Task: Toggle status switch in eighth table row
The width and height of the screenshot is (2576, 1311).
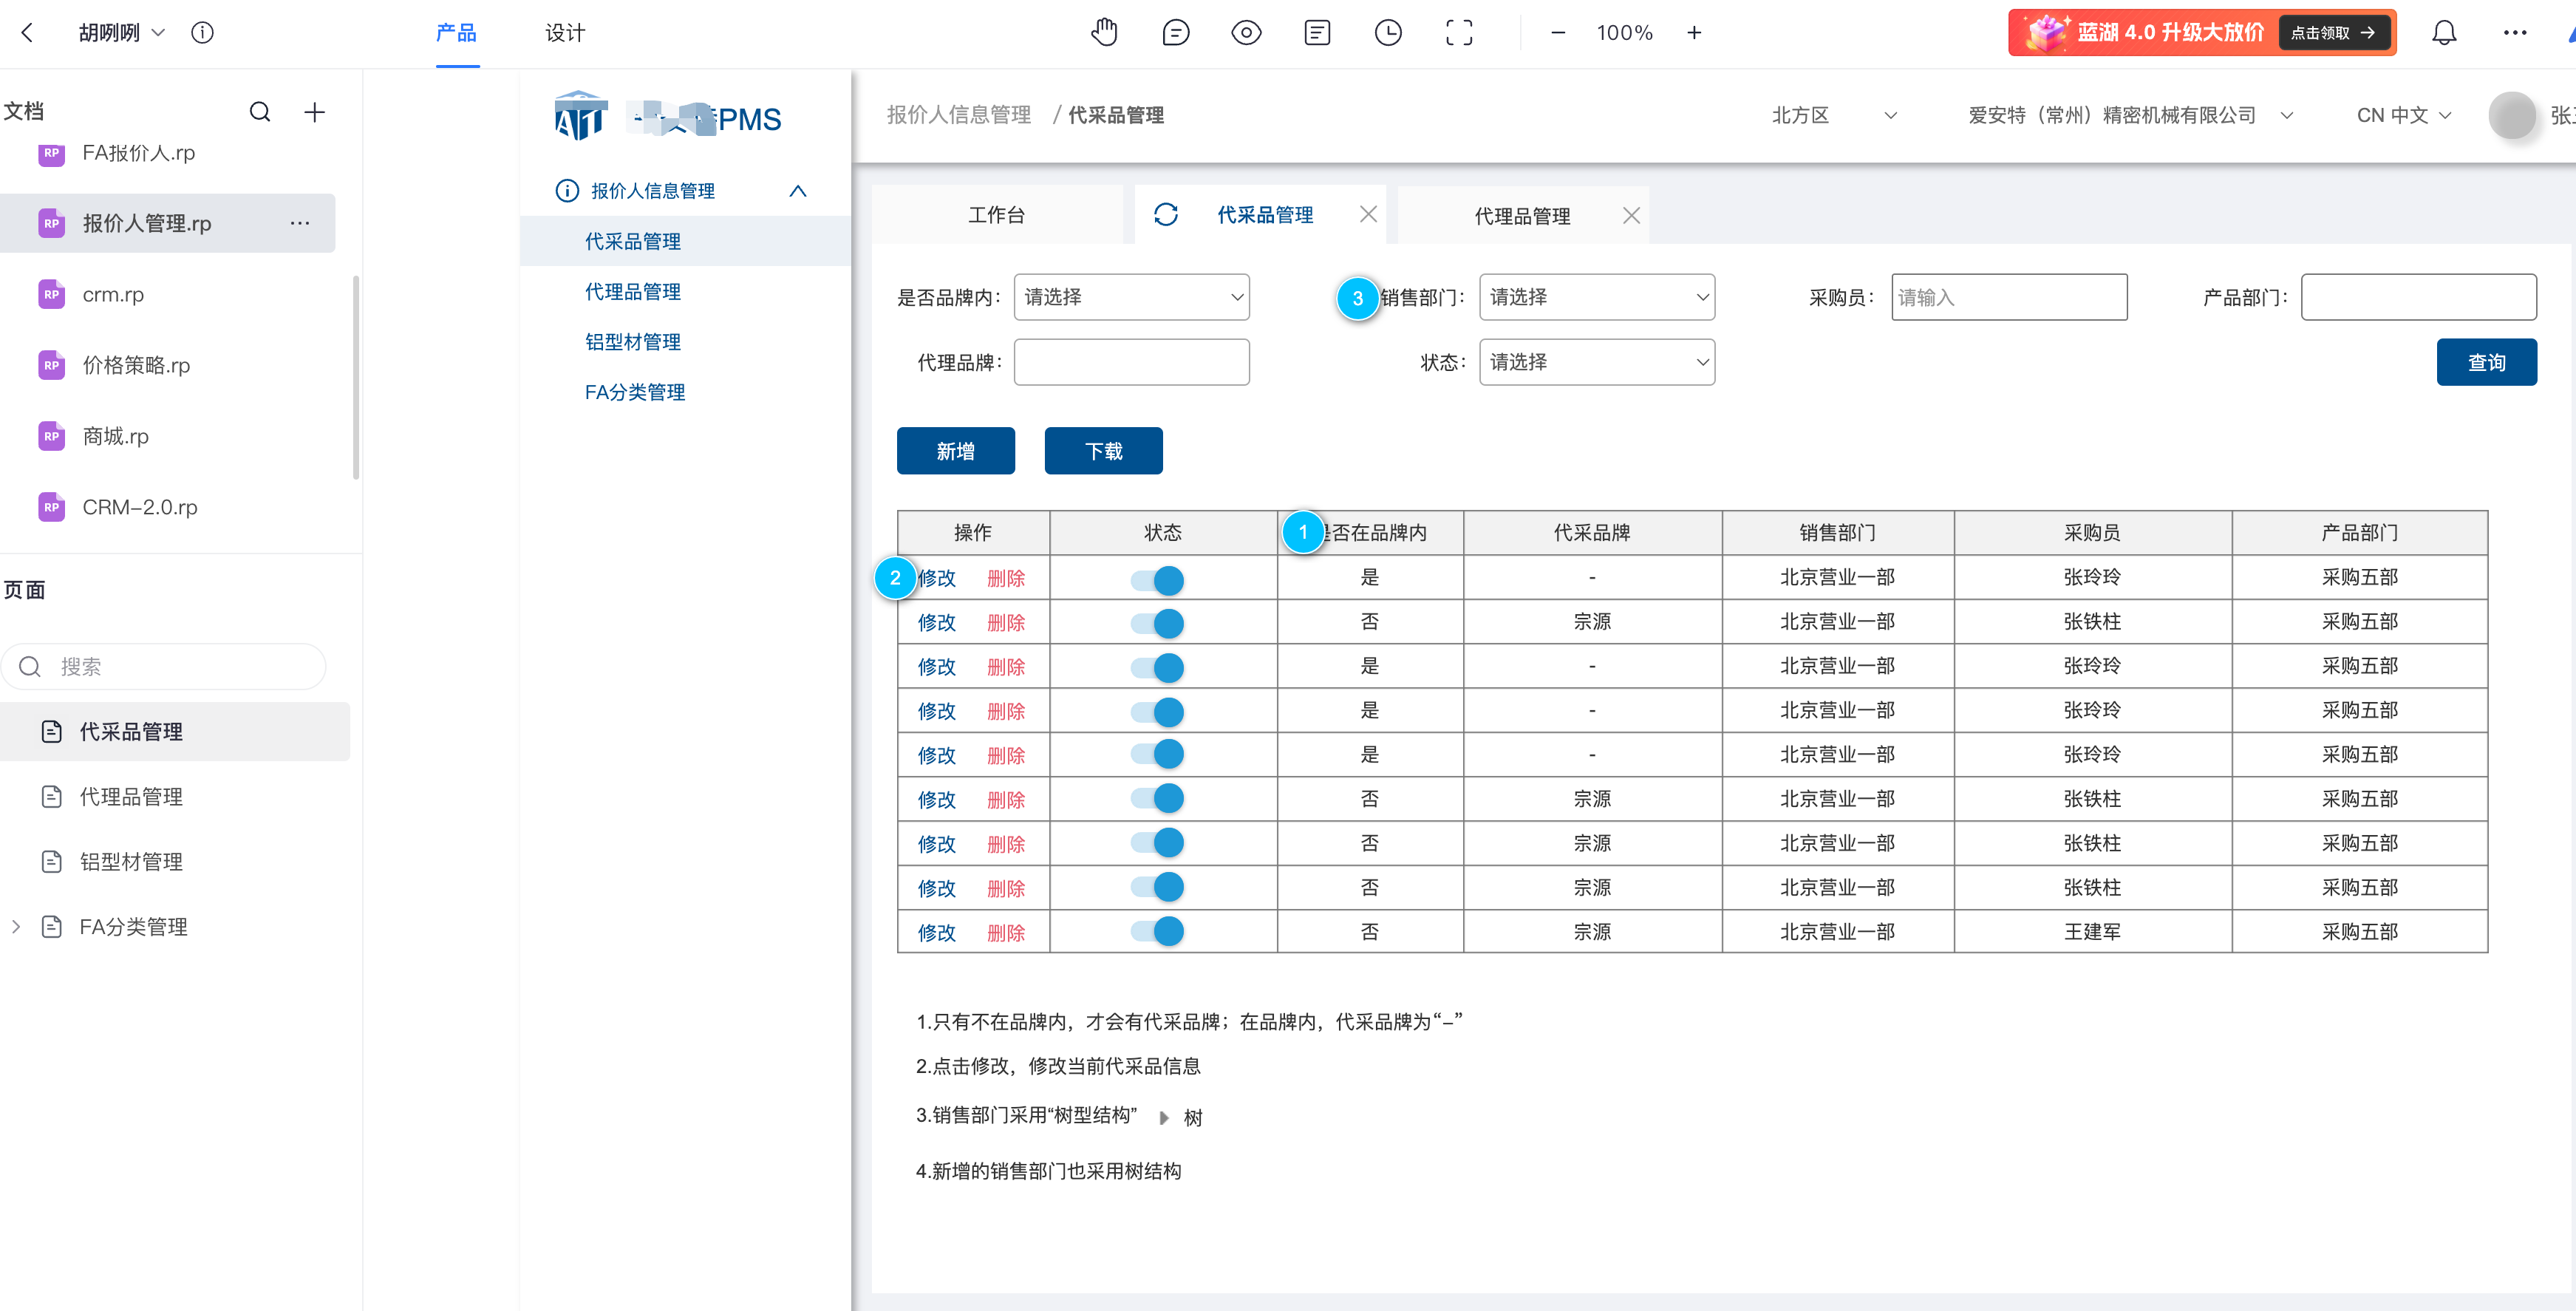Action: coord(1157,886)
